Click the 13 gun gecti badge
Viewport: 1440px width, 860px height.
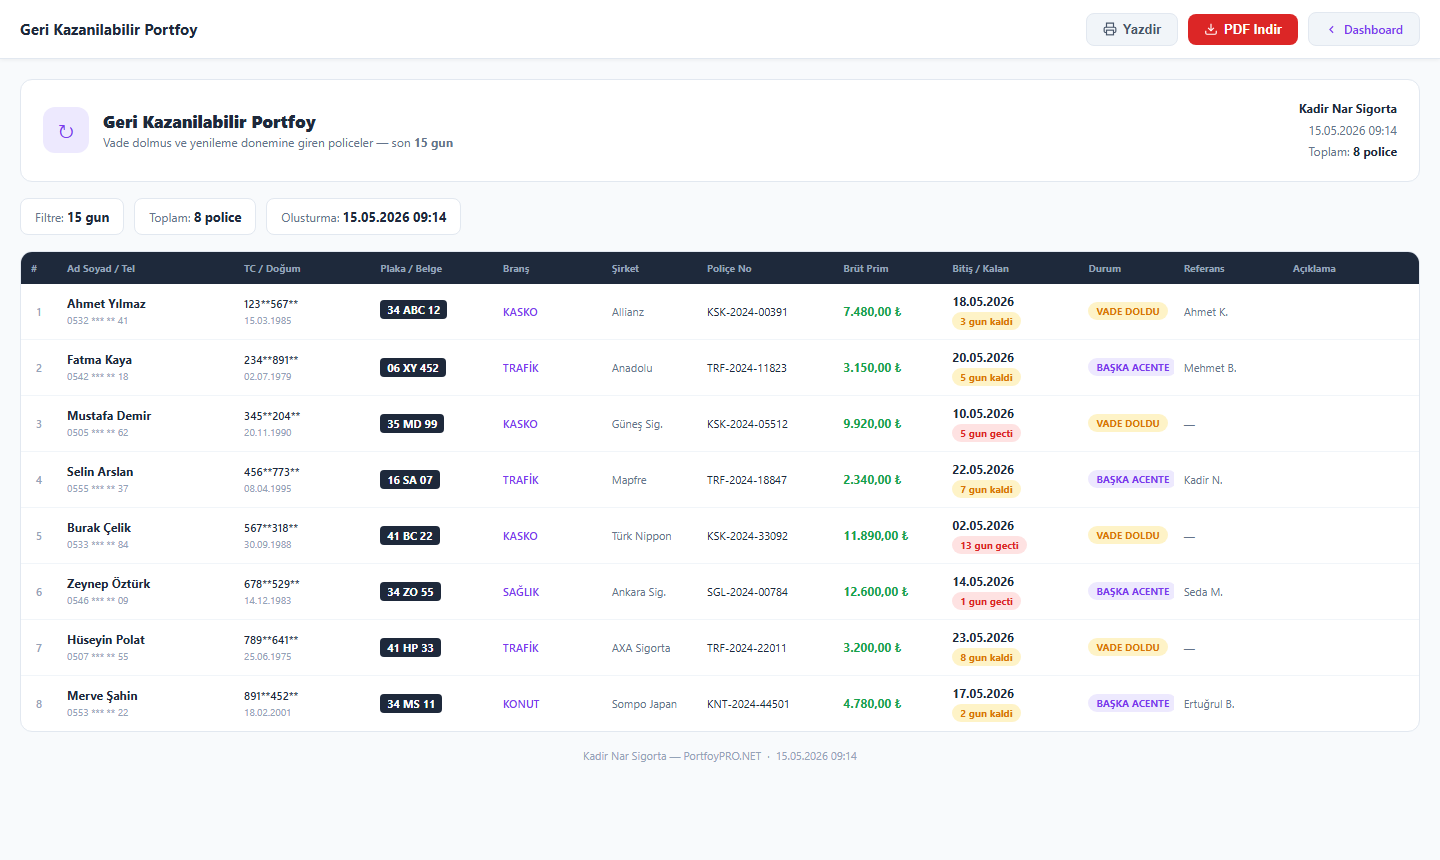pos(989,546)
